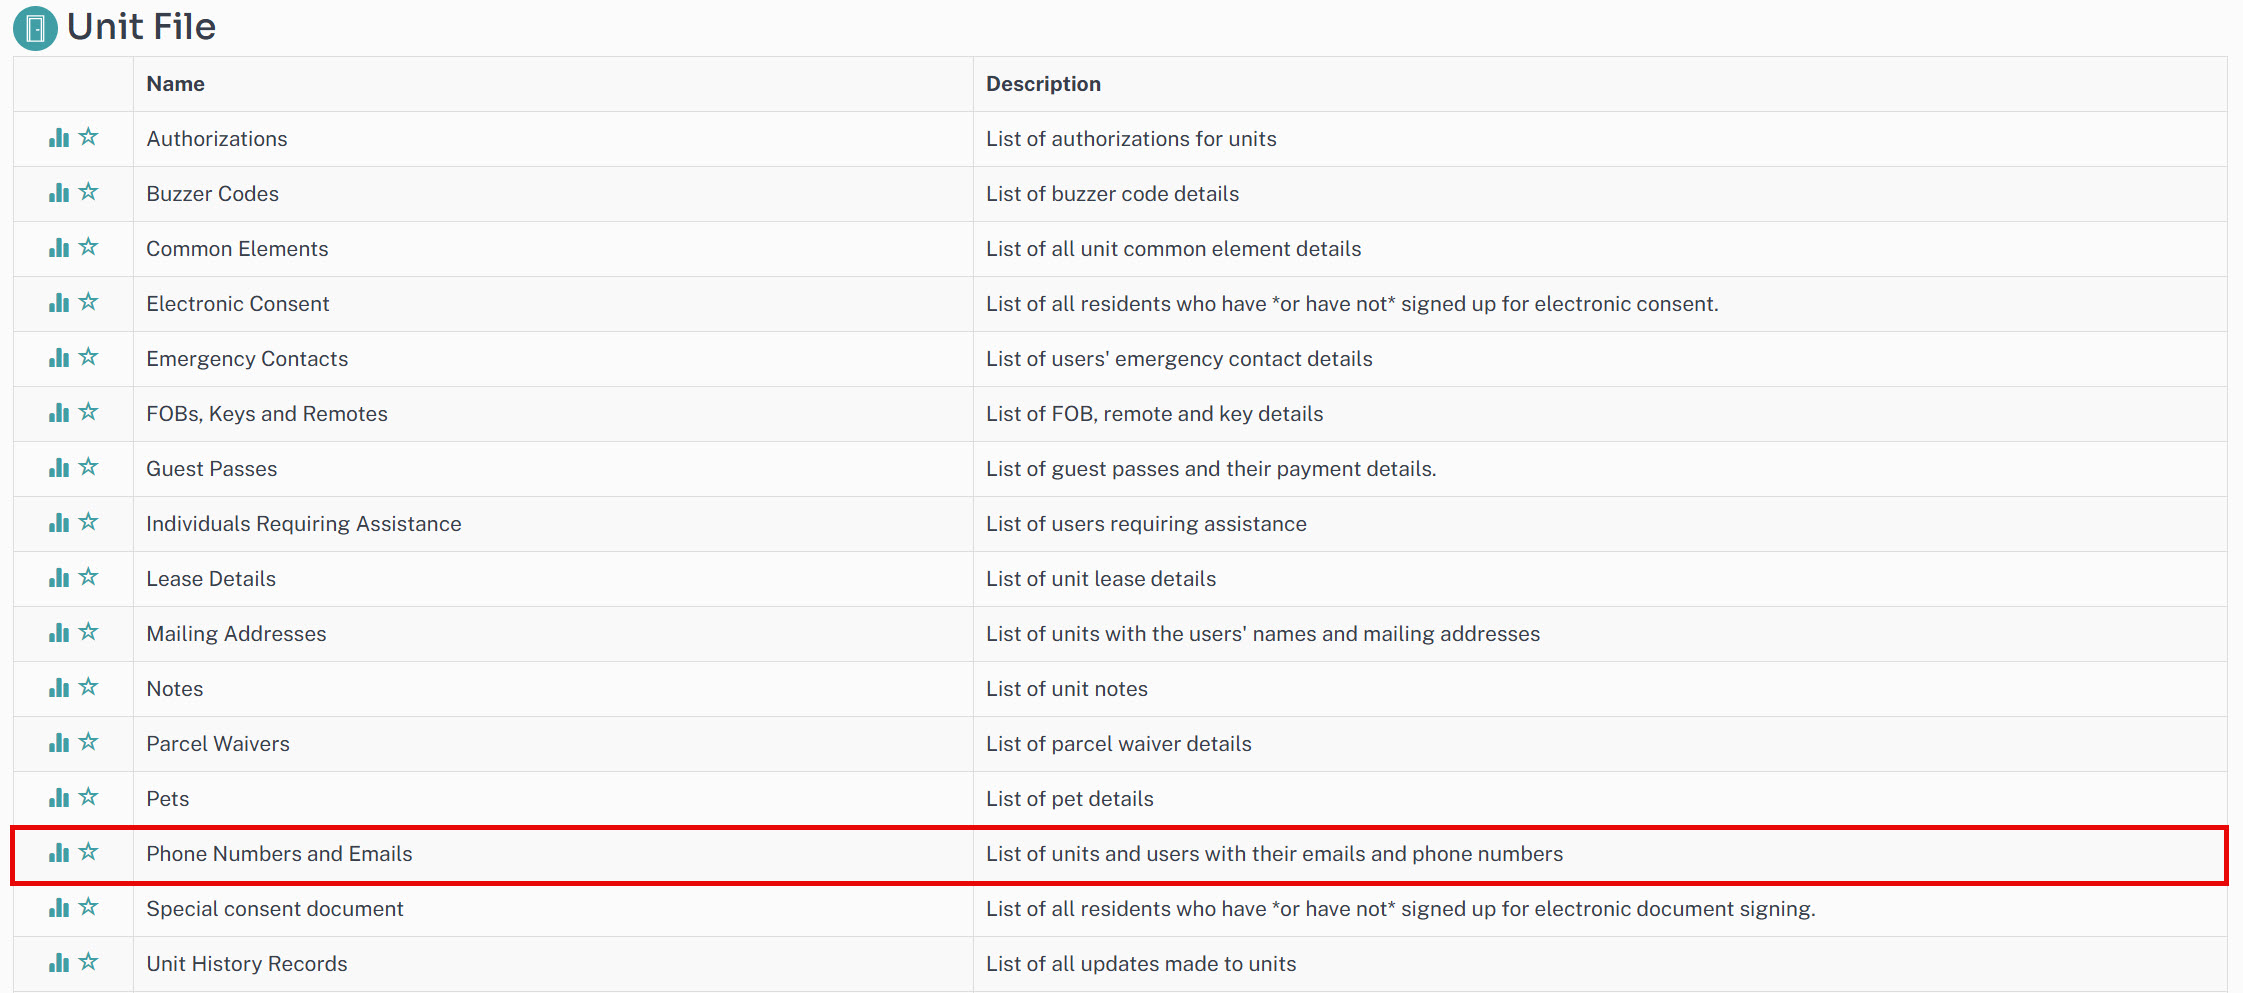Click the Unit File section title
This screenshot has height=993, width=2243.
141,27
